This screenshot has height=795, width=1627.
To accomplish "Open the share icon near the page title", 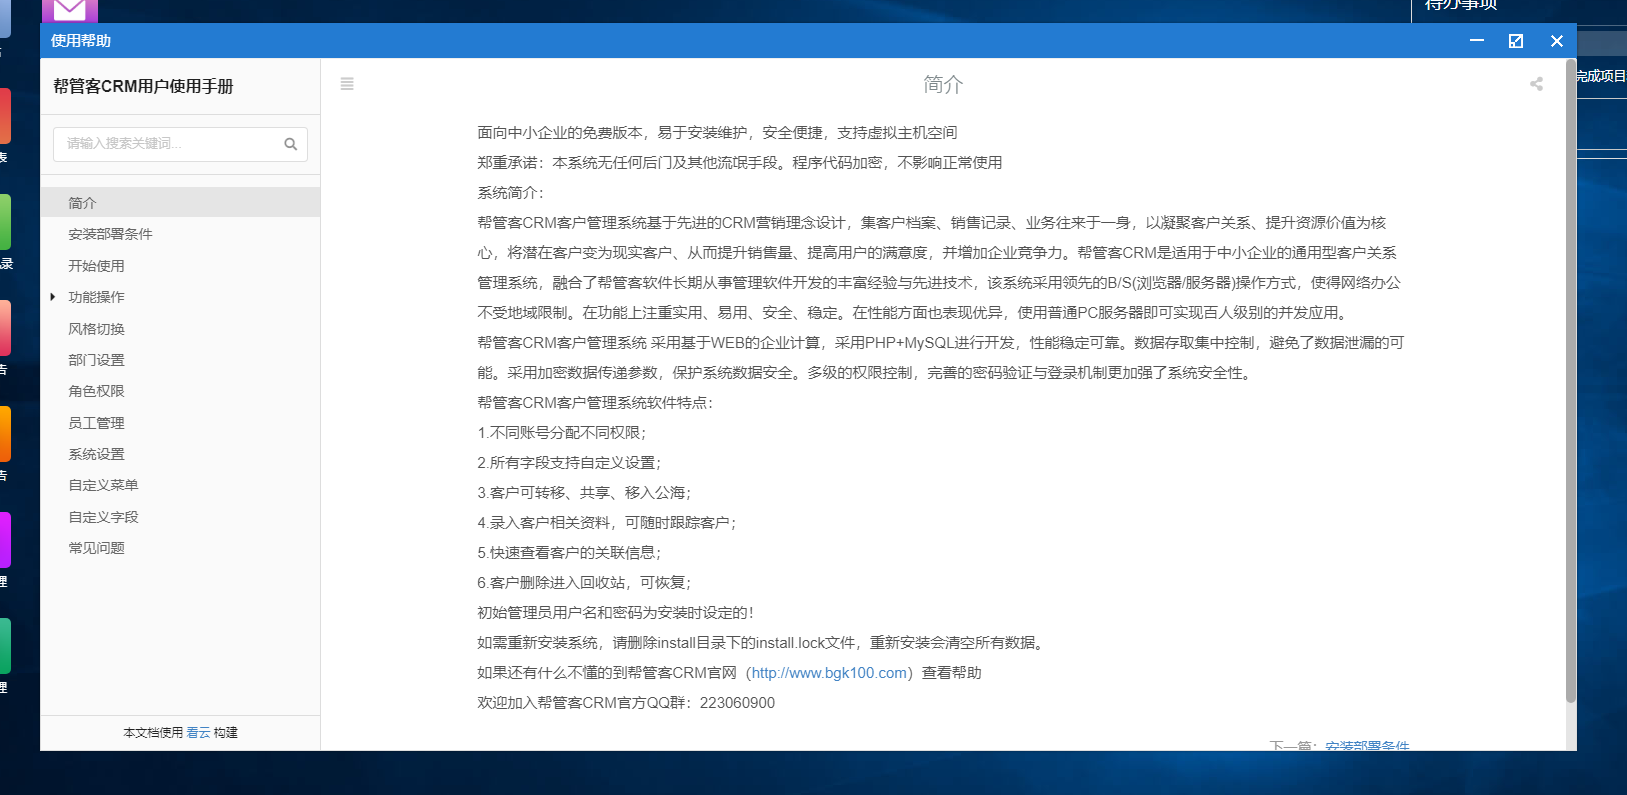I will pos(1536,84).
